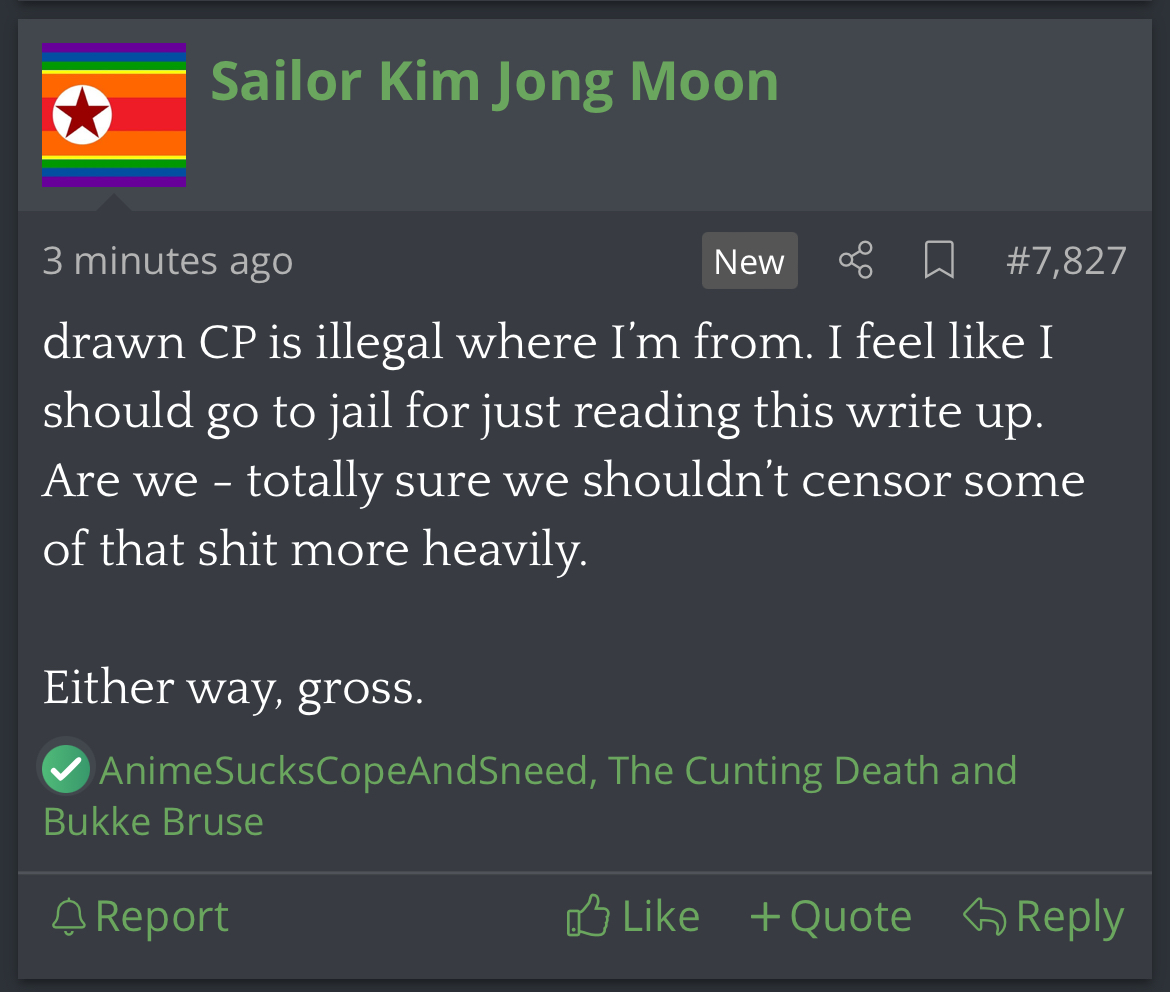Click the reply arrow icon

984,915
